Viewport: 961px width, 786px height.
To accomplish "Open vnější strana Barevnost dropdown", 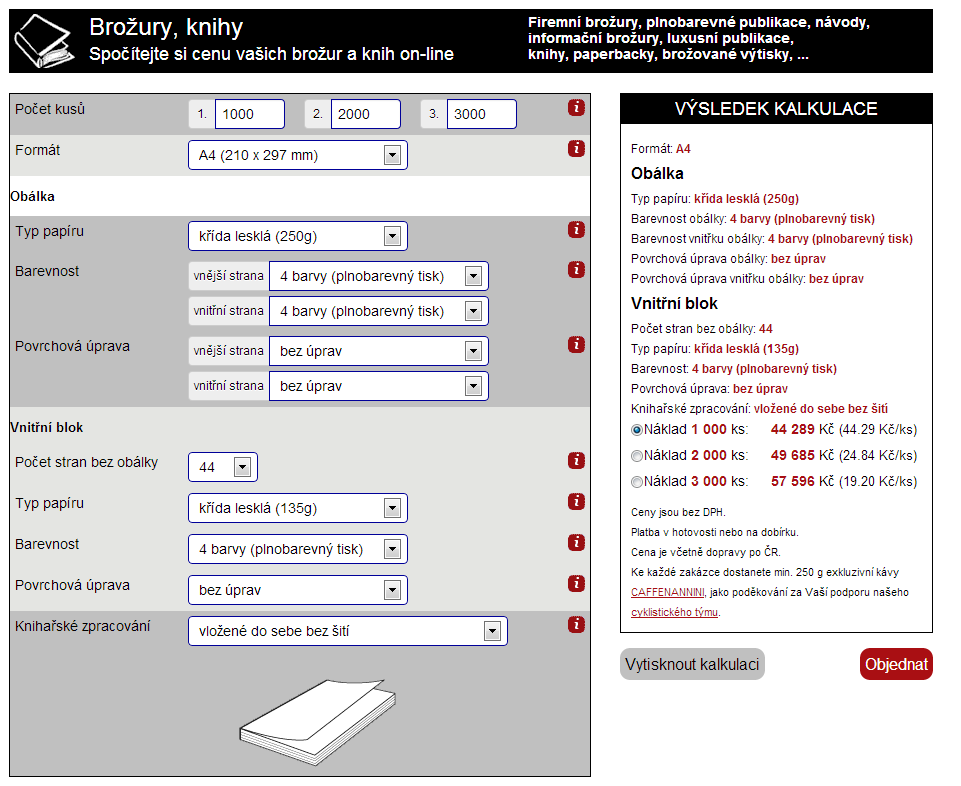I will [x=379, y=277].
